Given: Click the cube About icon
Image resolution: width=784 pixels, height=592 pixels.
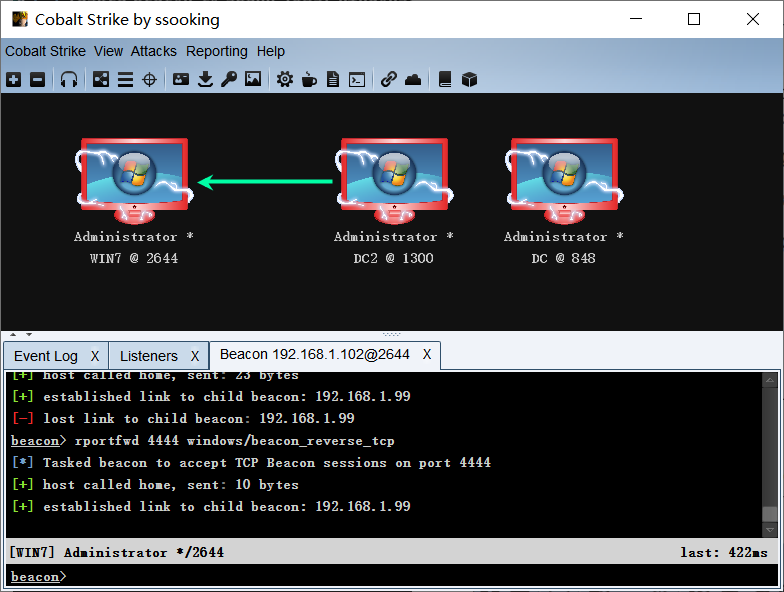Looking at the screenshot, I should click(469, 79).
